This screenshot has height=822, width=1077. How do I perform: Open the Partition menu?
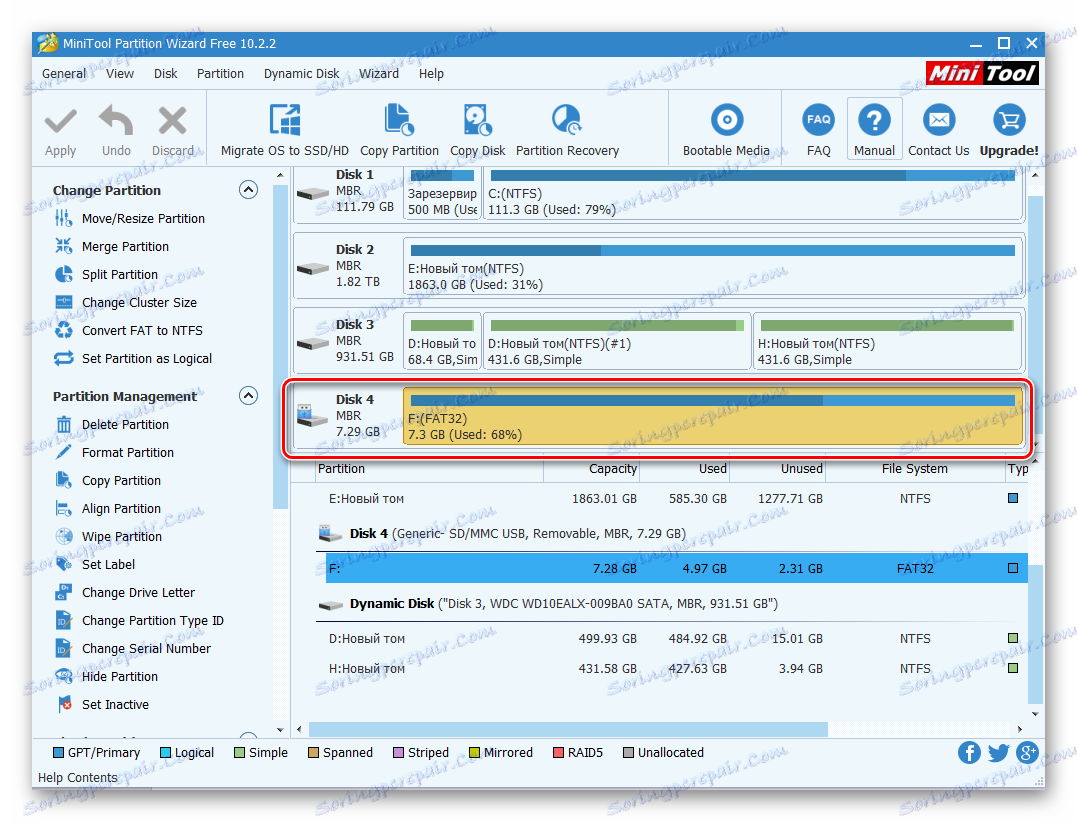click(x=220, y=73)
